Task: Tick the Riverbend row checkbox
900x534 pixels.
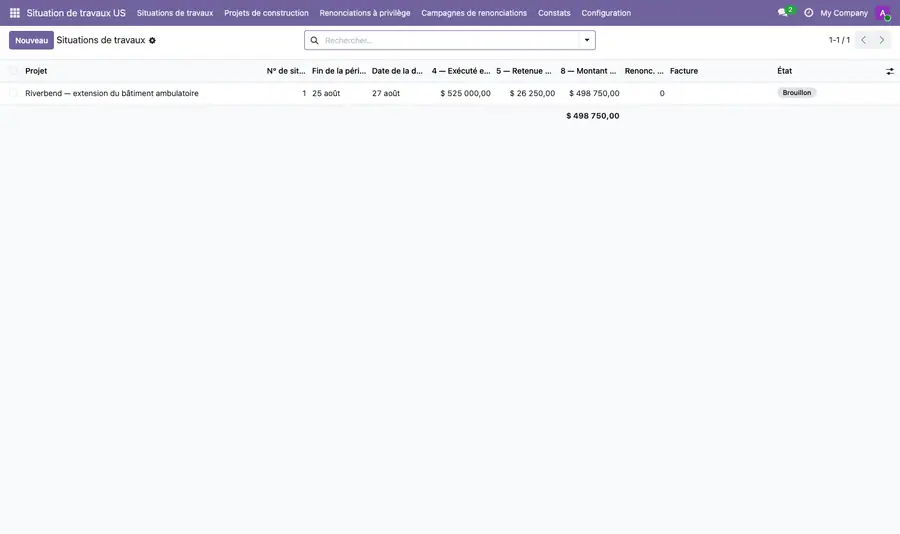Action: click(13, 93)
